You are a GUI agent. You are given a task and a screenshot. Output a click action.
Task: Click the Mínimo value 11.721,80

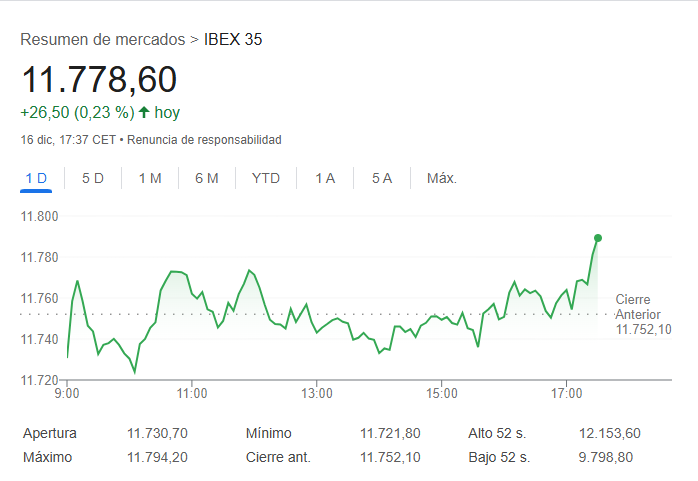390,433
